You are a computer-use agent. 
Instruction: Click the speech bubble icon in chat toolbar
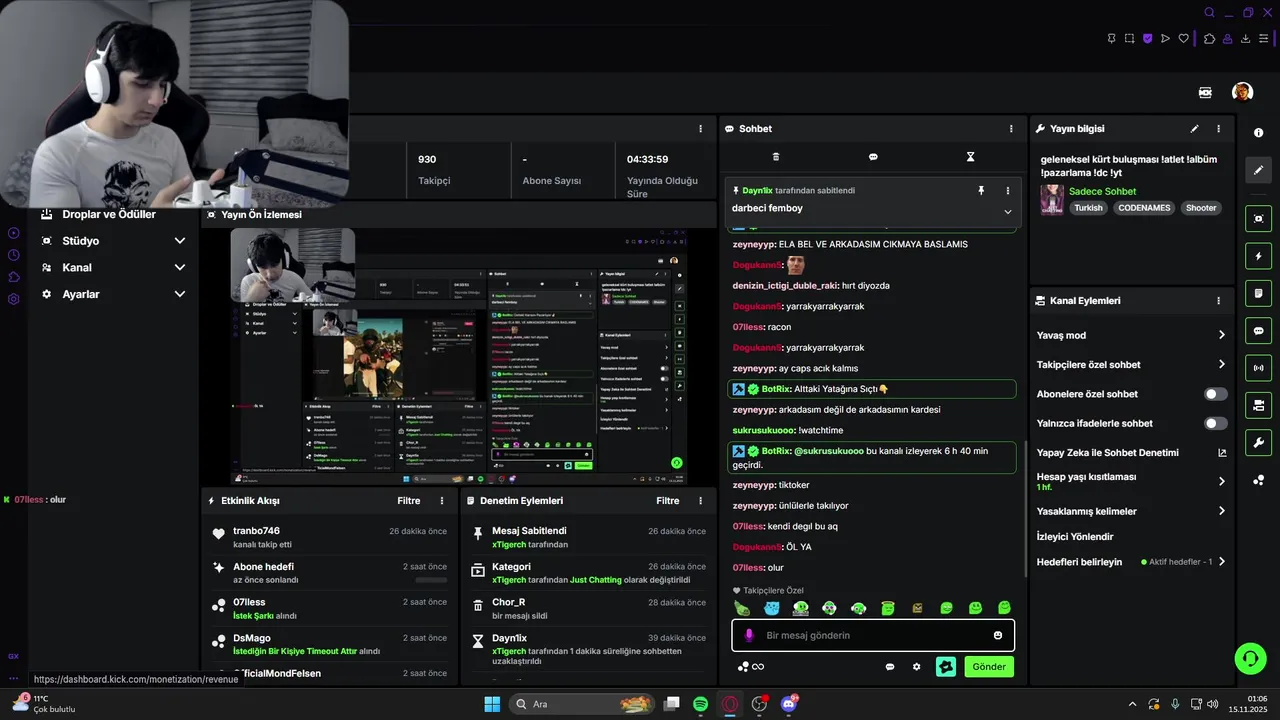click(x=873, y=157)
